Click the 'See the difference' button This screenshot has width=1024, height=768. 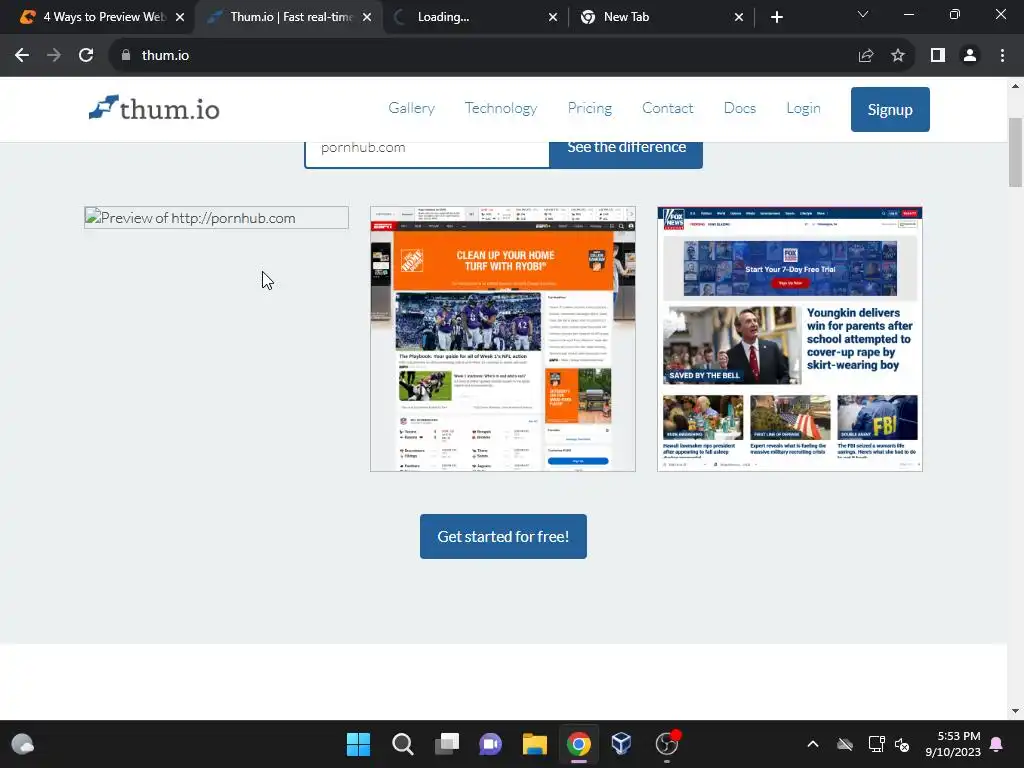coord(626,155)
